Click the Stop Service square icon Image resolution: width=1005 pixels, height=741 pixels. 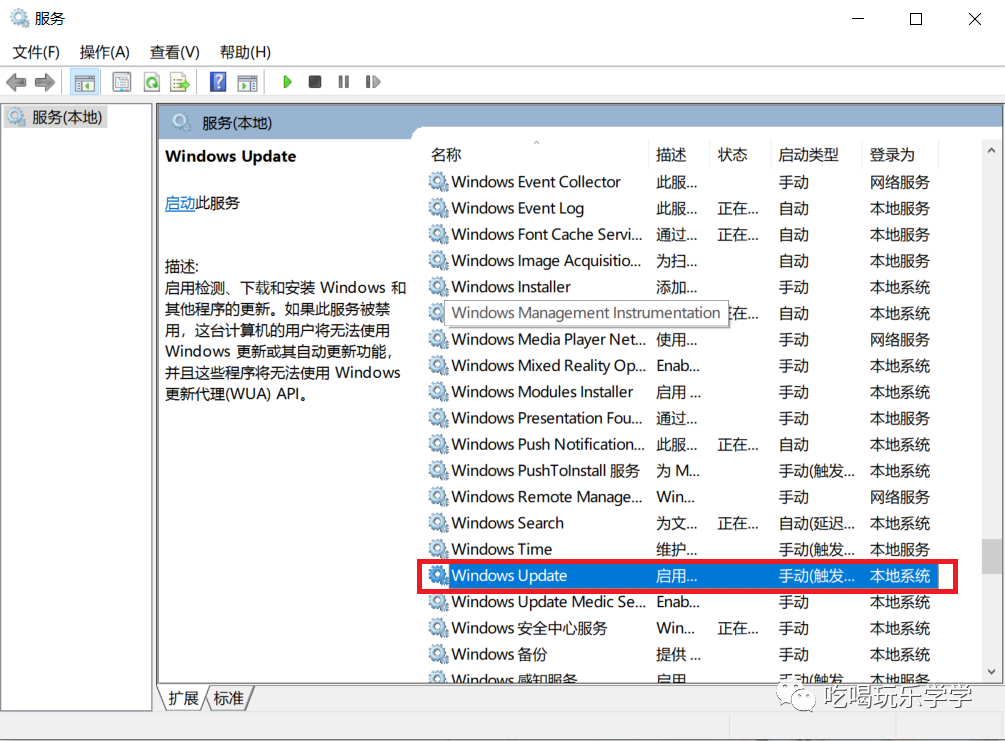coord(315,82)
